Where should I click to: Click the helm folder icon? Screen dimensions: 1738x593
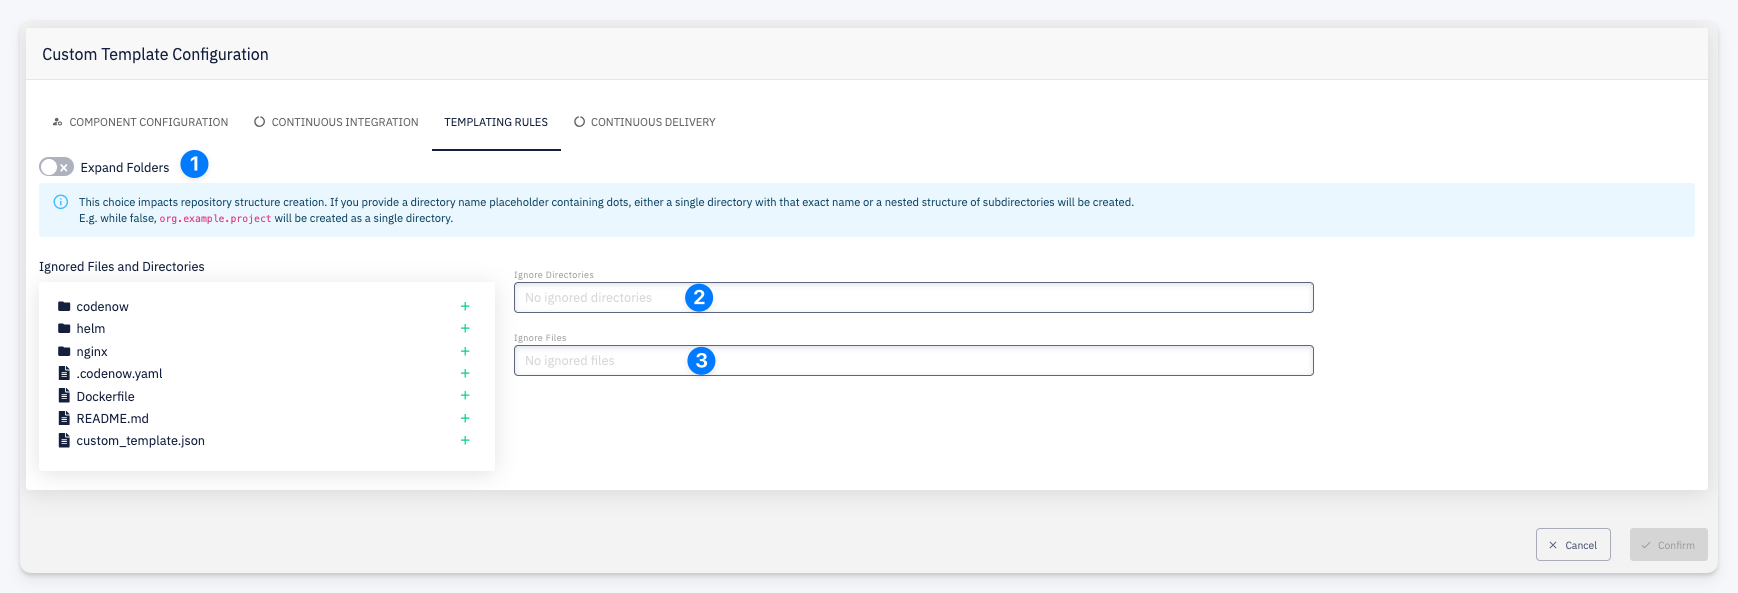64,328
